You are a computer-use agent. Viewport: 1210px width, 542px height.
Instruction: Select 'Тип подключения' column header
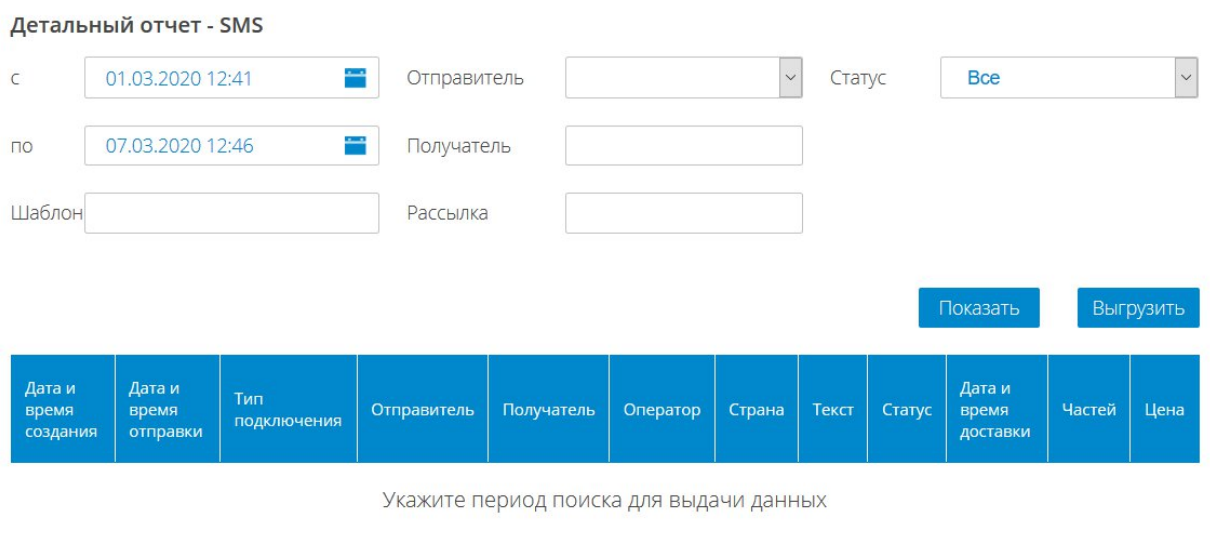coord(288,410)
